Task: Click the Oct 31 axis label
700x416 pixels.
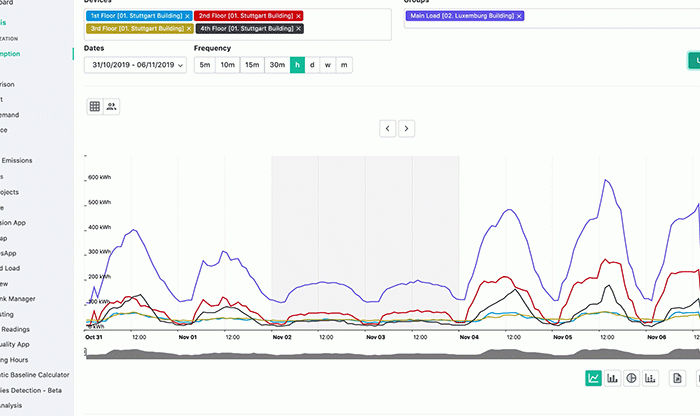Action: 94,337
